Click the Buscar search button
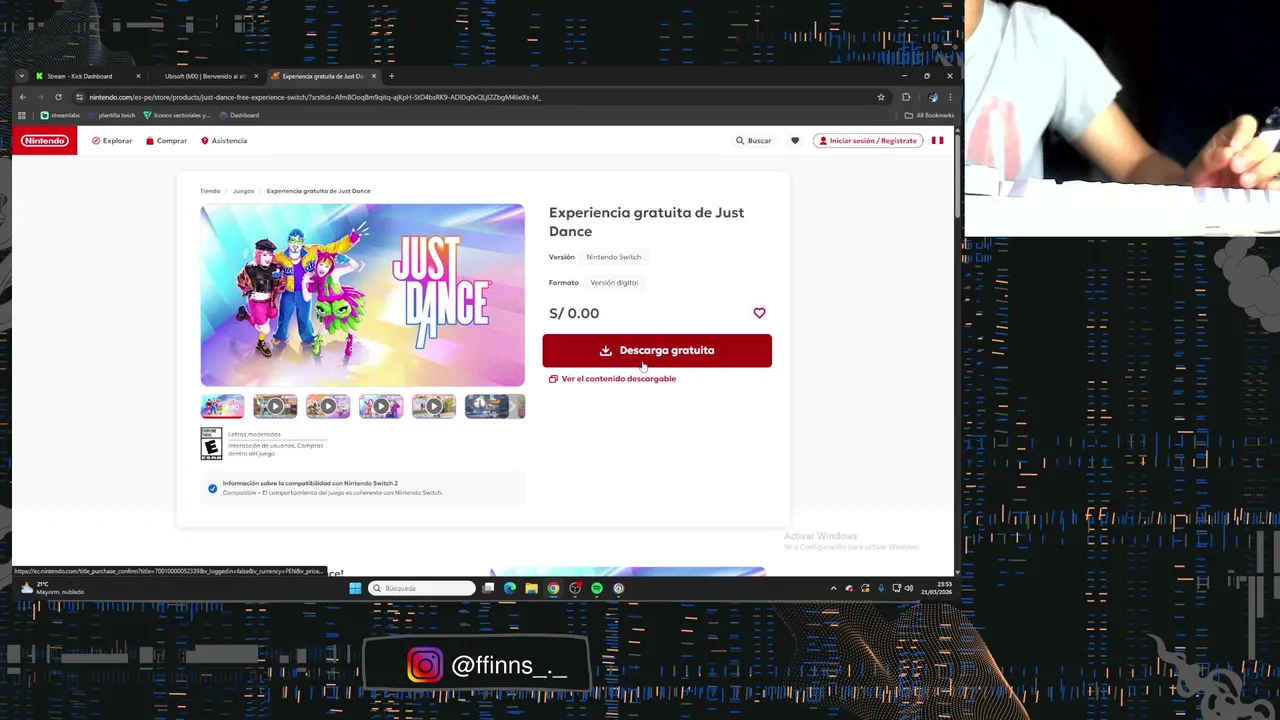1280x720 pixels. tap(754, 141)
